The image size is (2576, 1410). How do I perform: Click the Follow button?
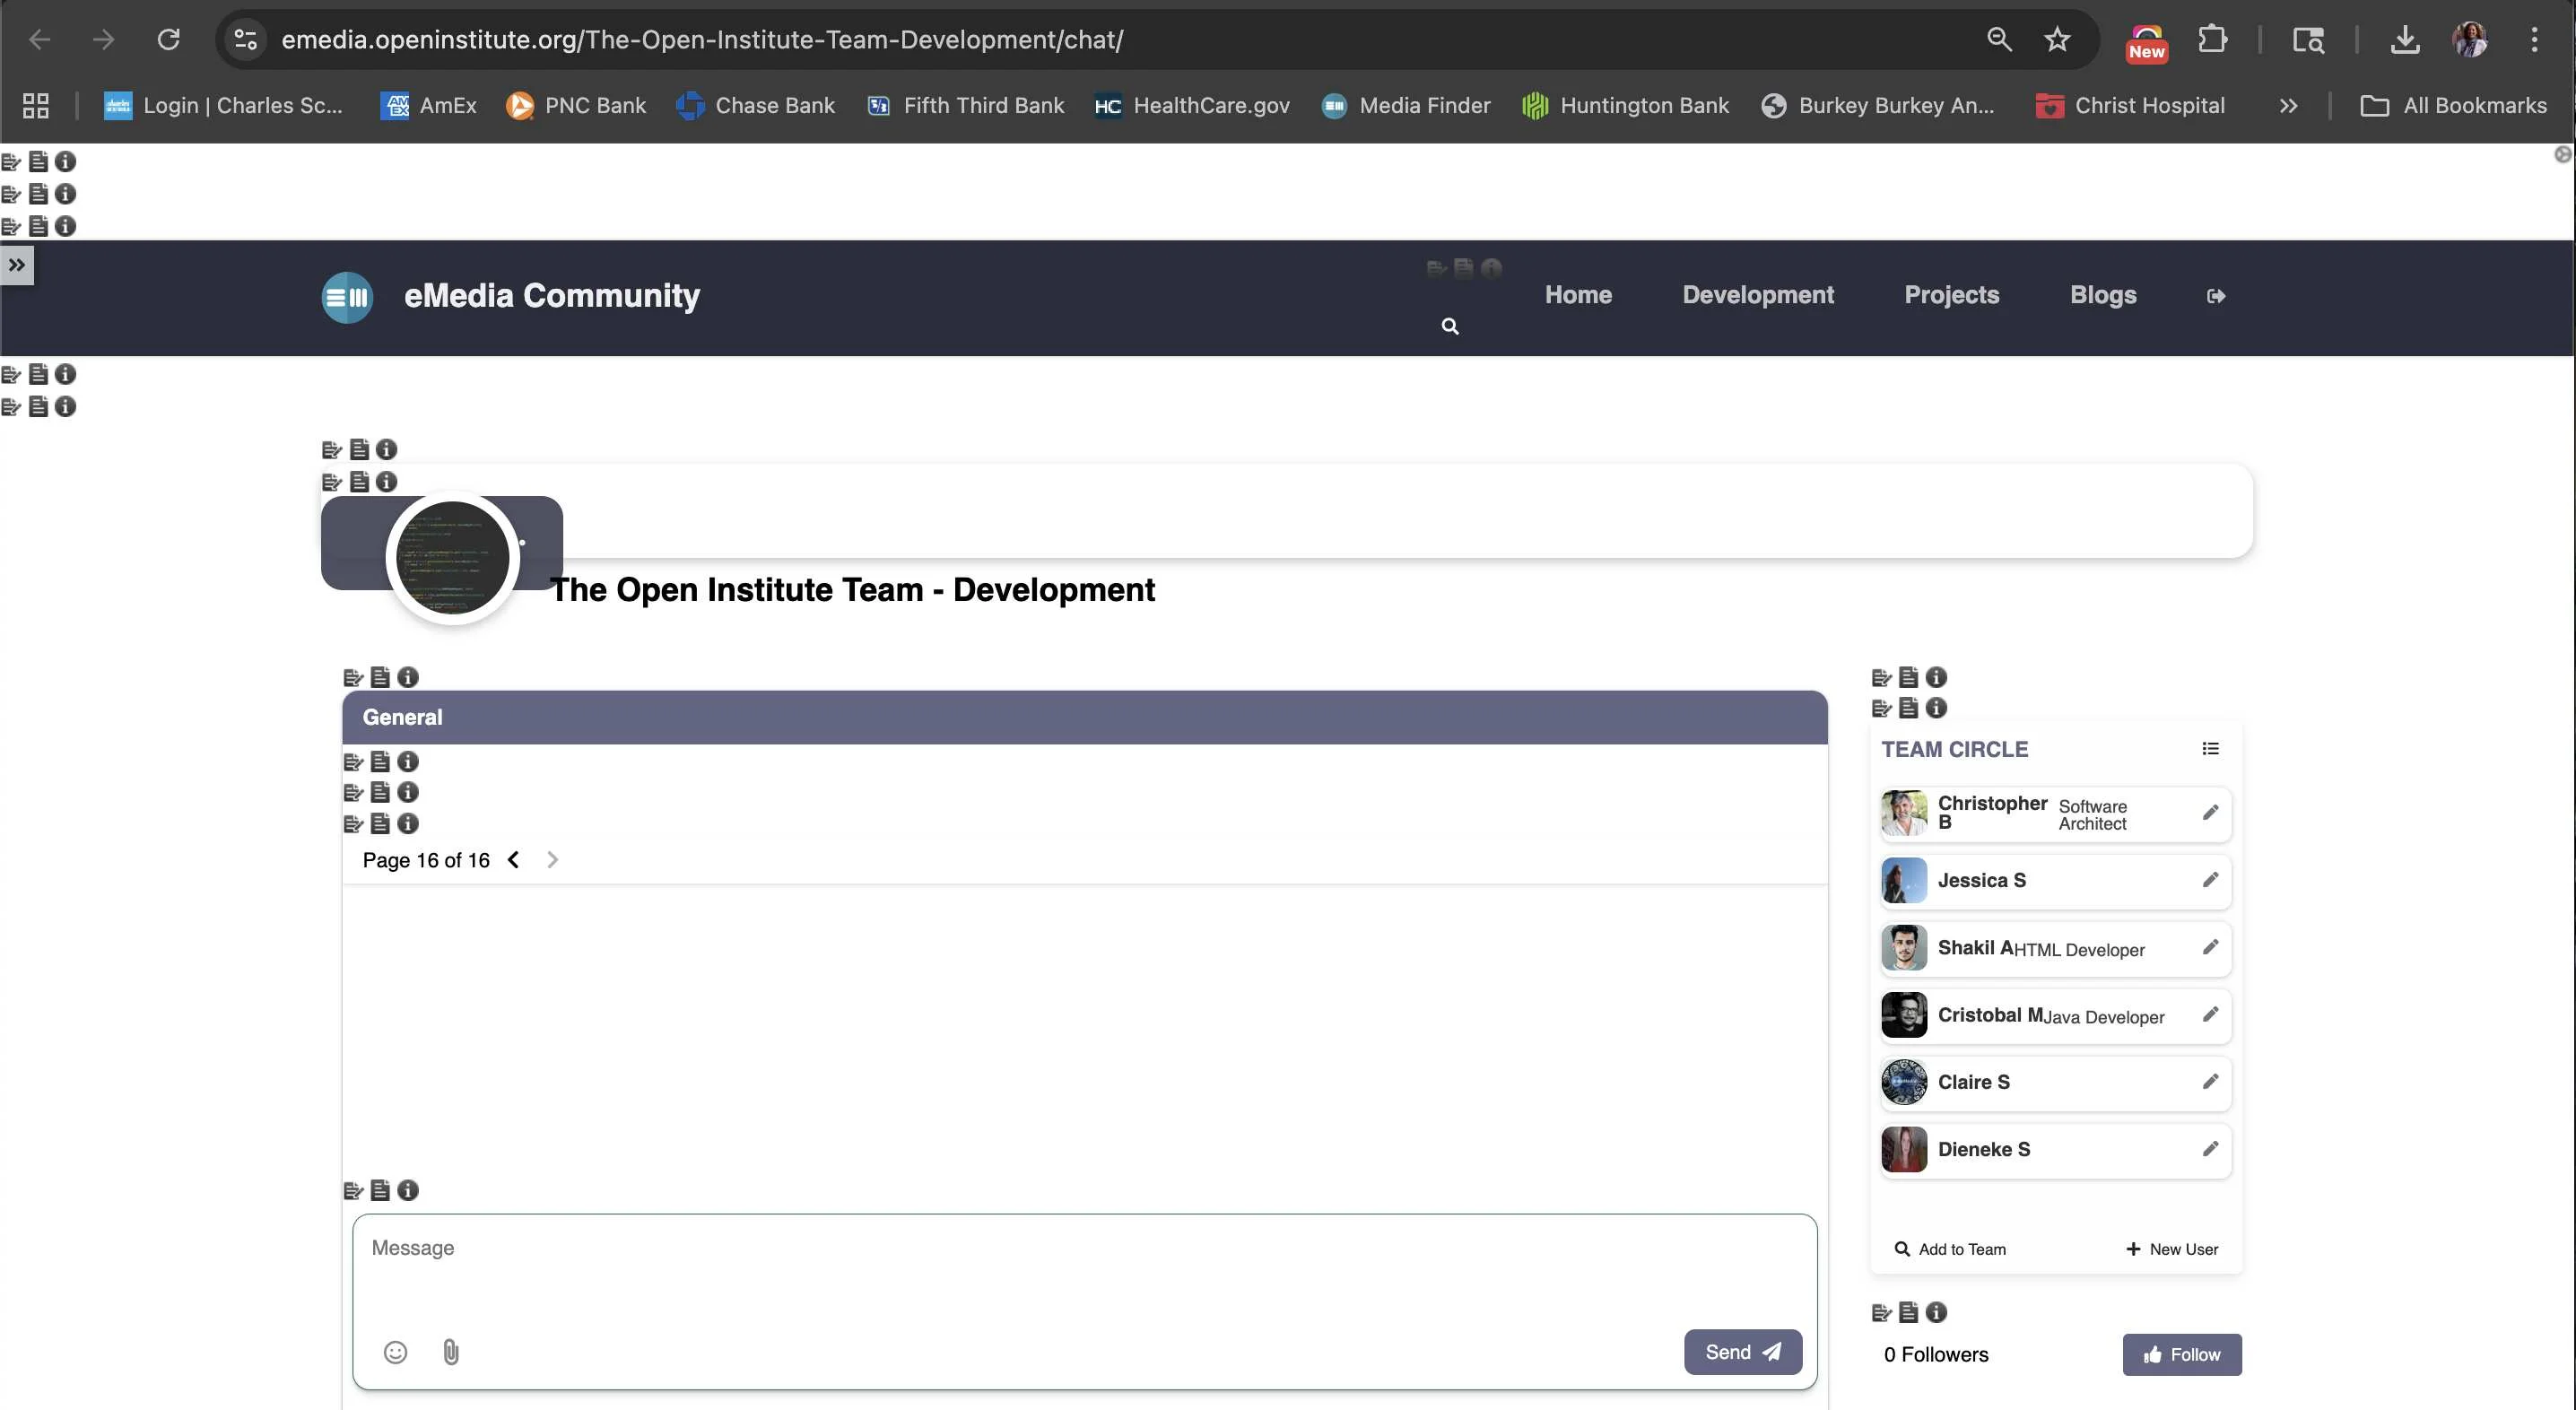(2181, 1354)
